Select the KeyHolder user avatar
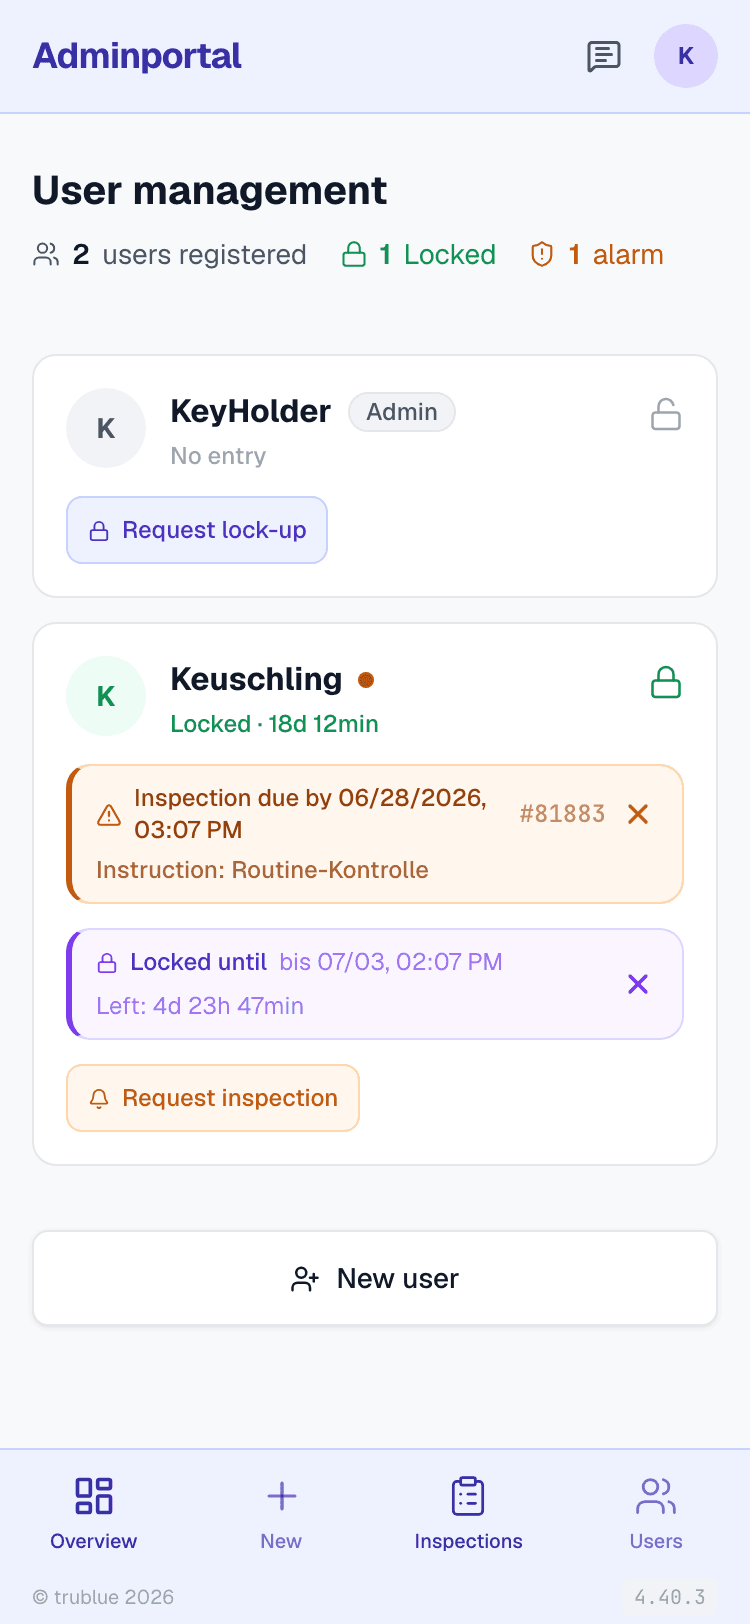750x1624 pixels. tap(106, 428)
